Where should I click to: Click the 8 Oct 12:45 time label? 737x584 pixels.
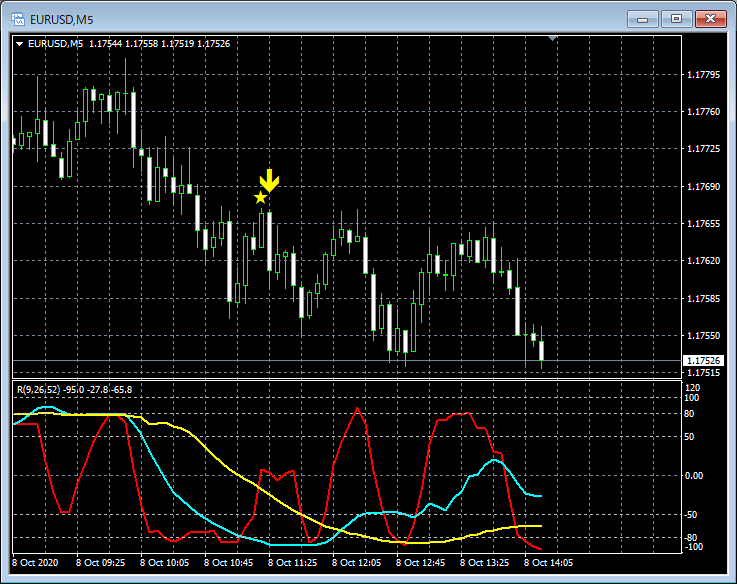click(x=420, y=562)
